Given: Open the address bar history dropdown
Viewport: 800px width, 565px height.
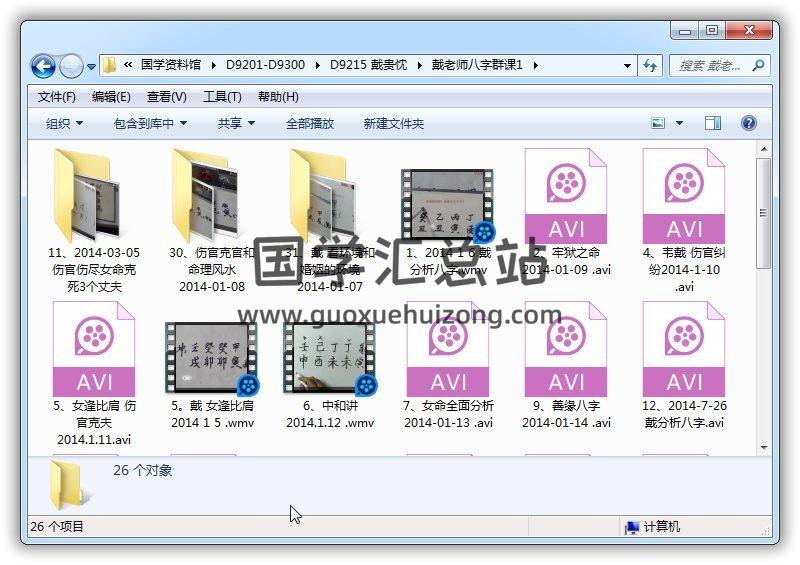Looking at the screenshot, I should (627, 65).
